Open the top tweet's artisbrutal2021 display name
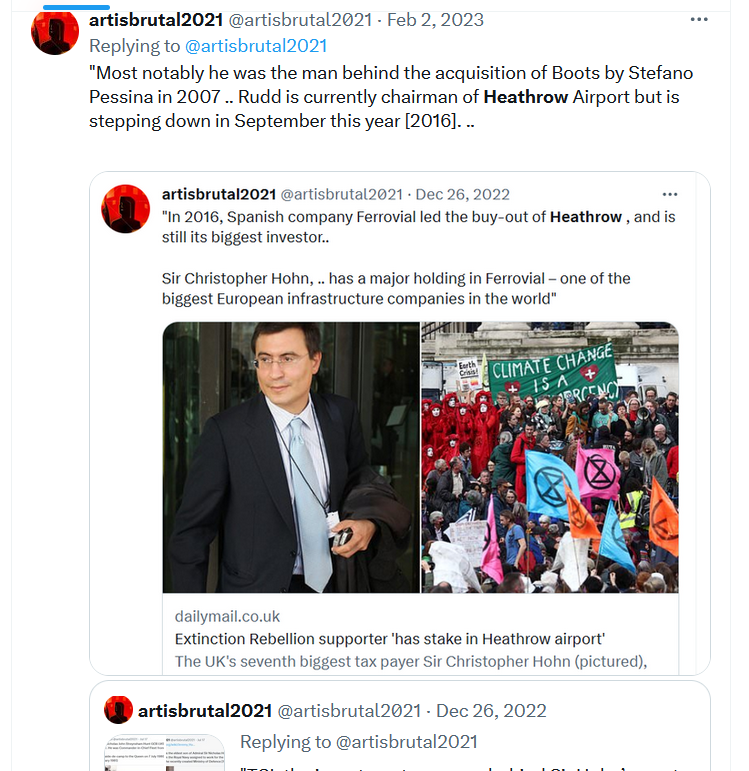 point(156,20)
